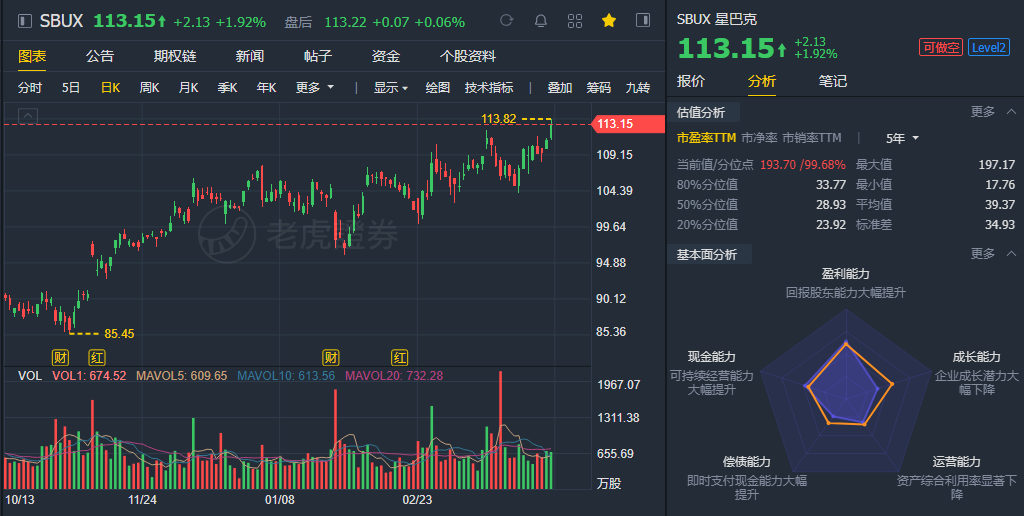1024x516 pixels.
Task: Select the 日K chart period
Action: coord(110,88)
